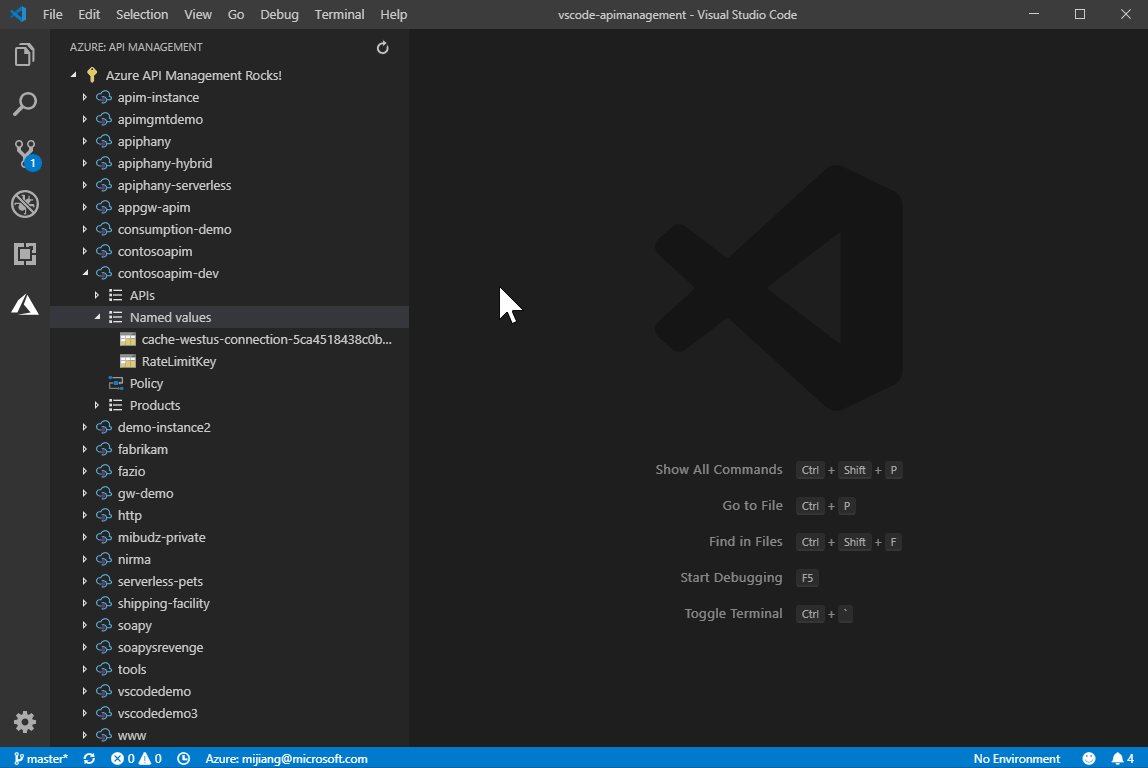Click the subscription key icon
This screenshot has height=768, width=1148.
pos(92,75)
